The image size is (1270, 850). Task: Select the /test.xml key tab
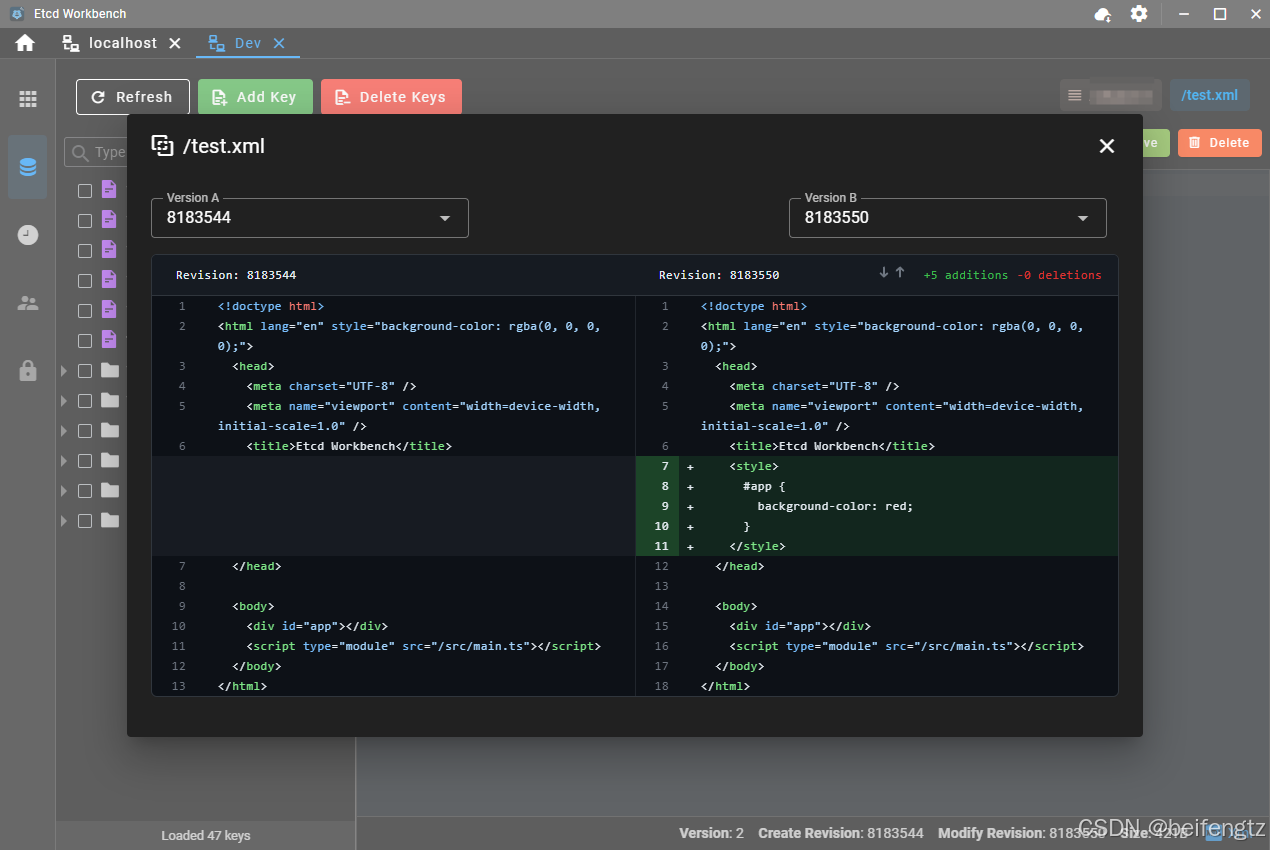point(1210,95)
